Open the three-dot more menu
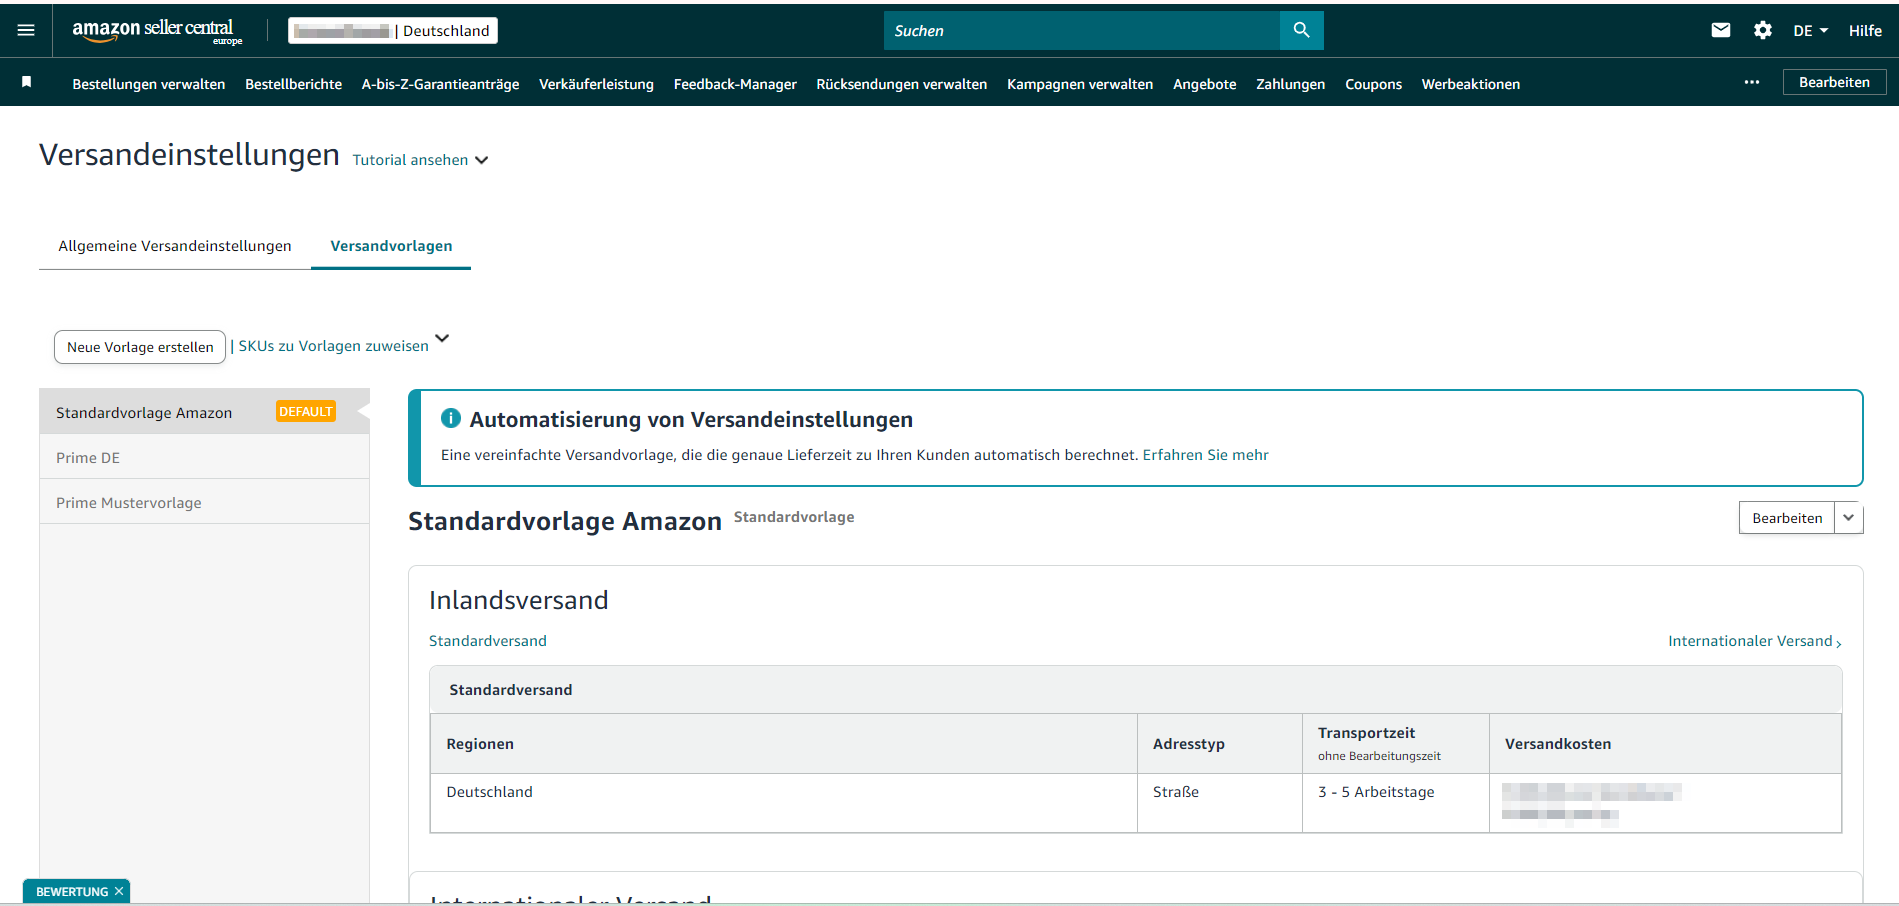The image size is (1899, 906). tap(1751, 82)
